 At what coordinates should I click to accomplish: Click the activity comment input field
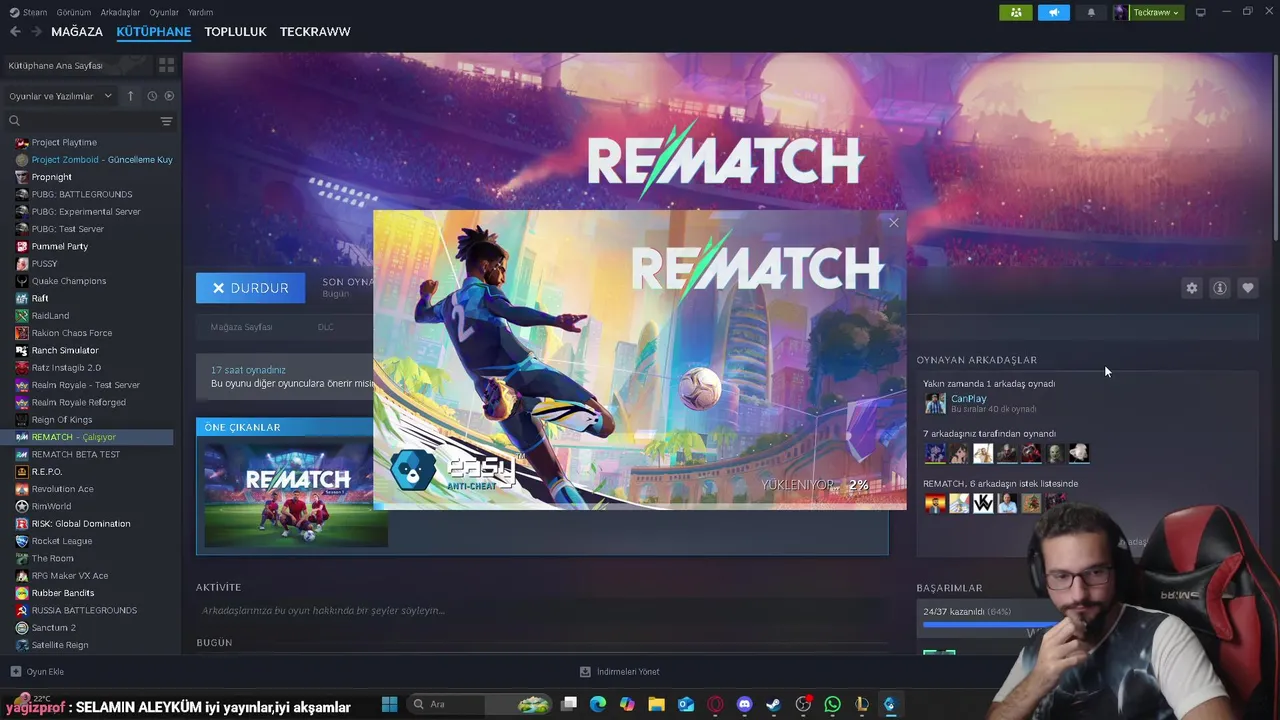pyautogui.click(x=540, y=611)
